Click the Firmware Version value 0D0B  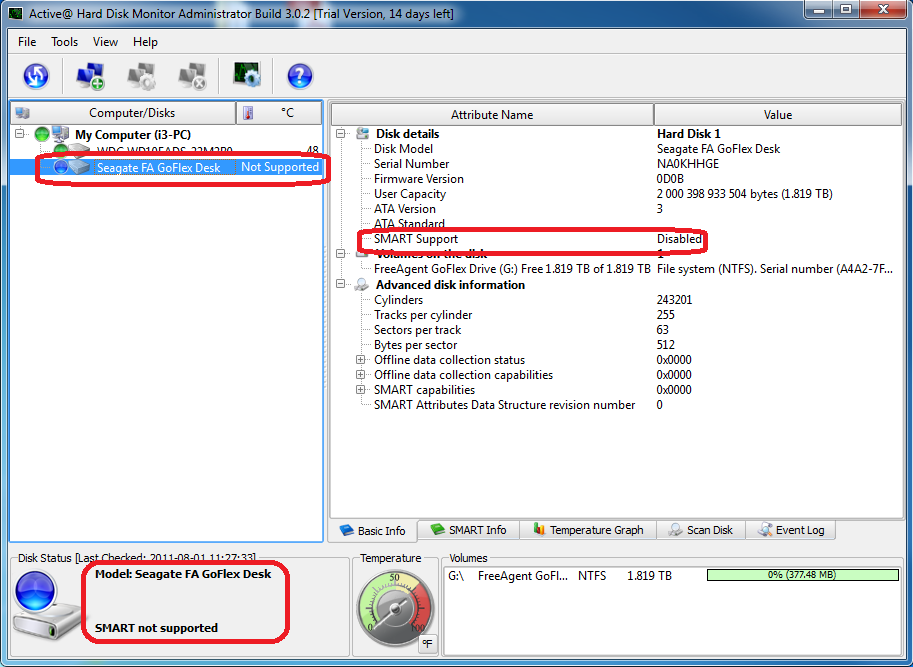coord(670,179)
